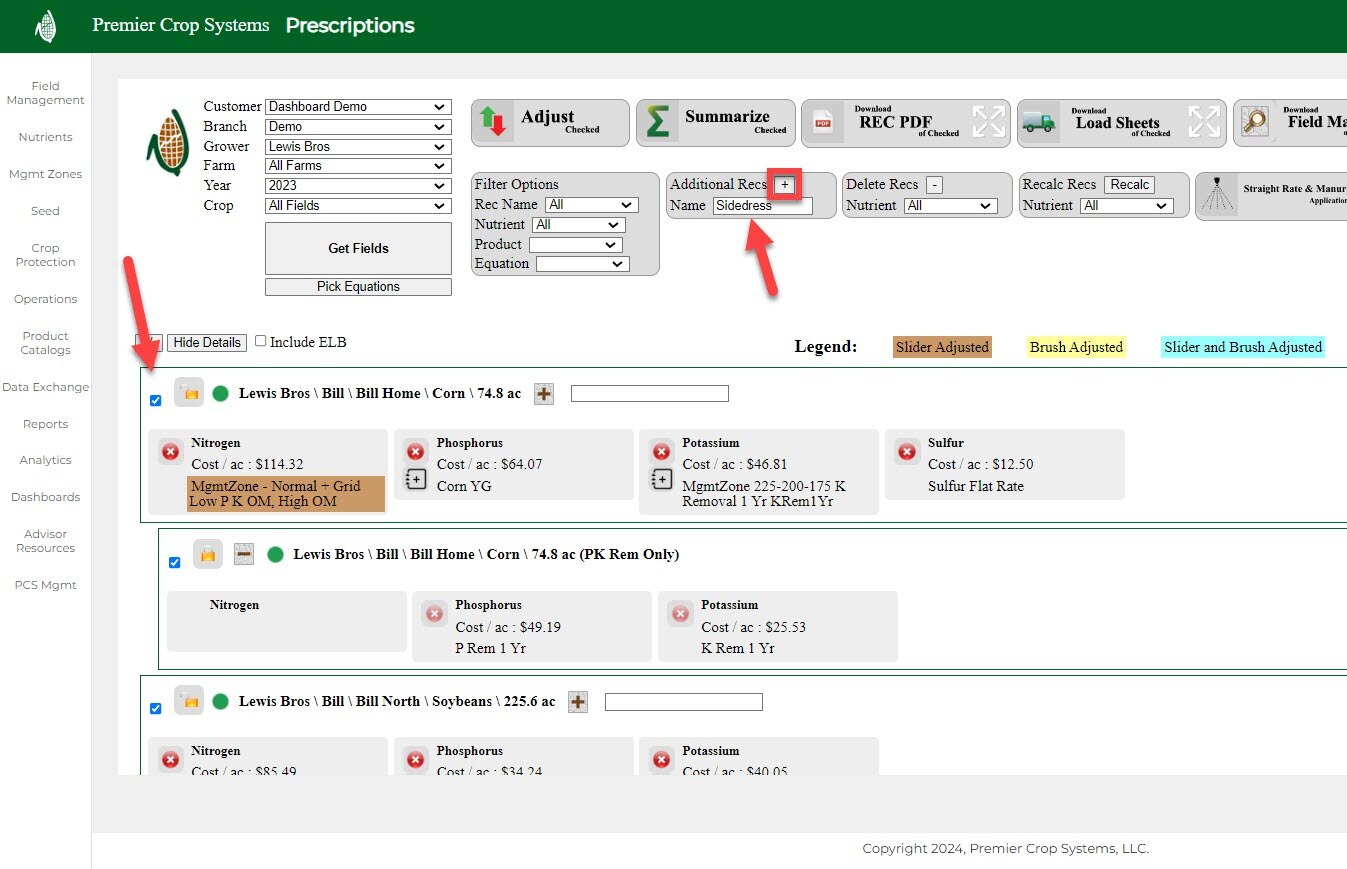Click the Load Sheets truck icon

pyautogui.click(x=1039, y=122)
